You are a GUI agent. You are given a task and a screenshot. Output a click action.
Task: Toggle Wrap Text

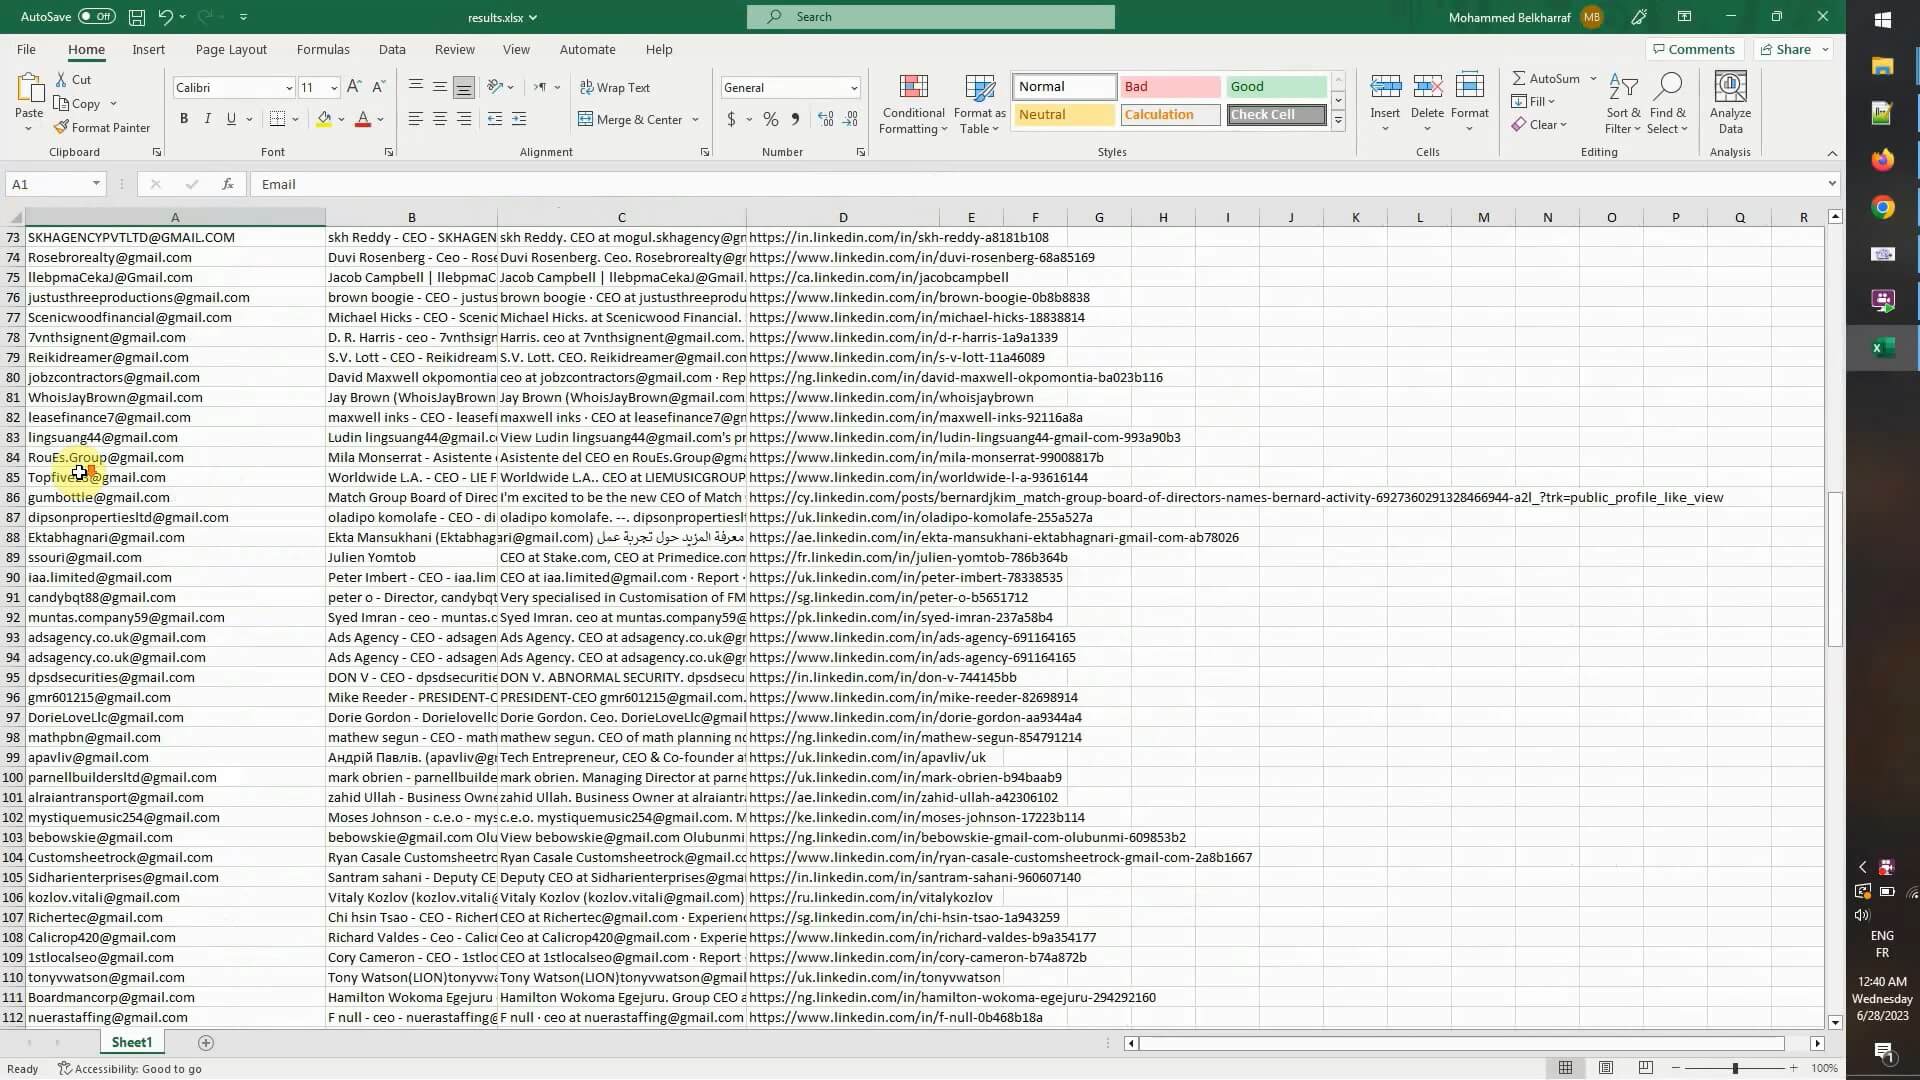click(615, 88)
